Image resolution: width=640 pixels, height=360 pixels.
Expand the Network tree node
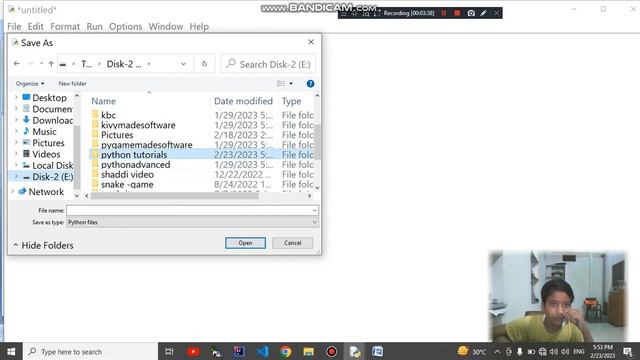[12, 191]
